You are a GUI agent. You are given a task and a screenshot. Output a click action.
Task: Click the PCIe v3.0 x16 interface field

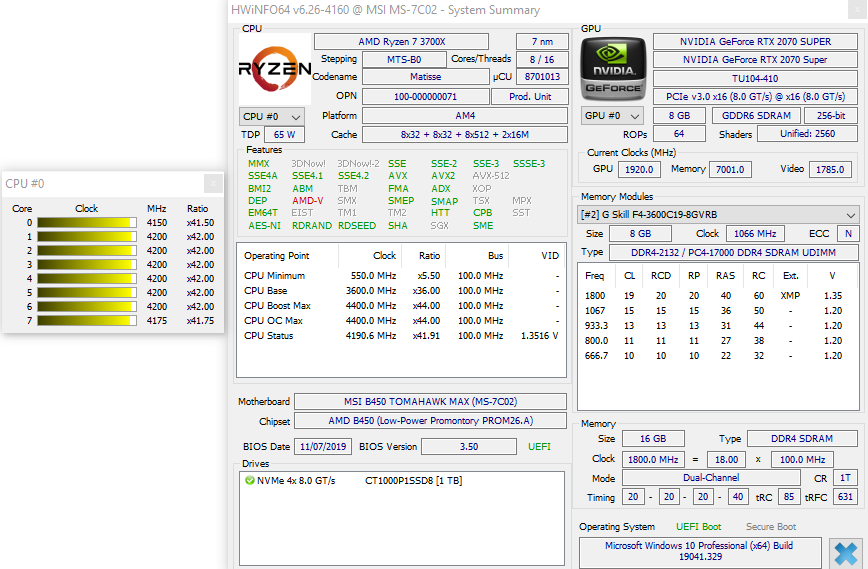coord(755,96)
